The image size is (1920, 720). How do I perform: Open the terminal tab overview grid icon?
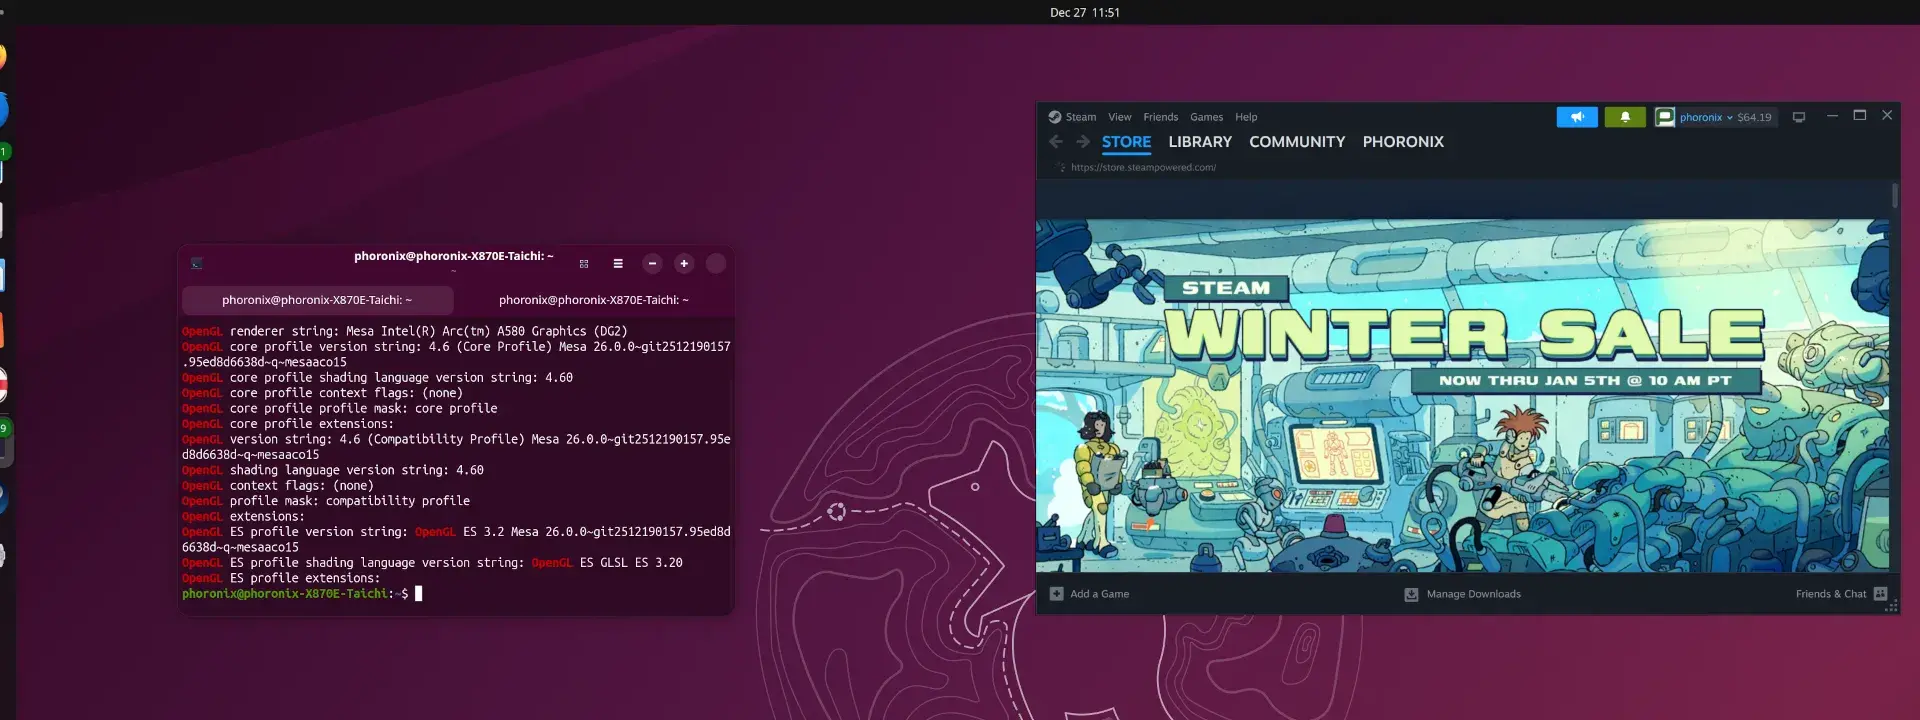pos(584,264)
